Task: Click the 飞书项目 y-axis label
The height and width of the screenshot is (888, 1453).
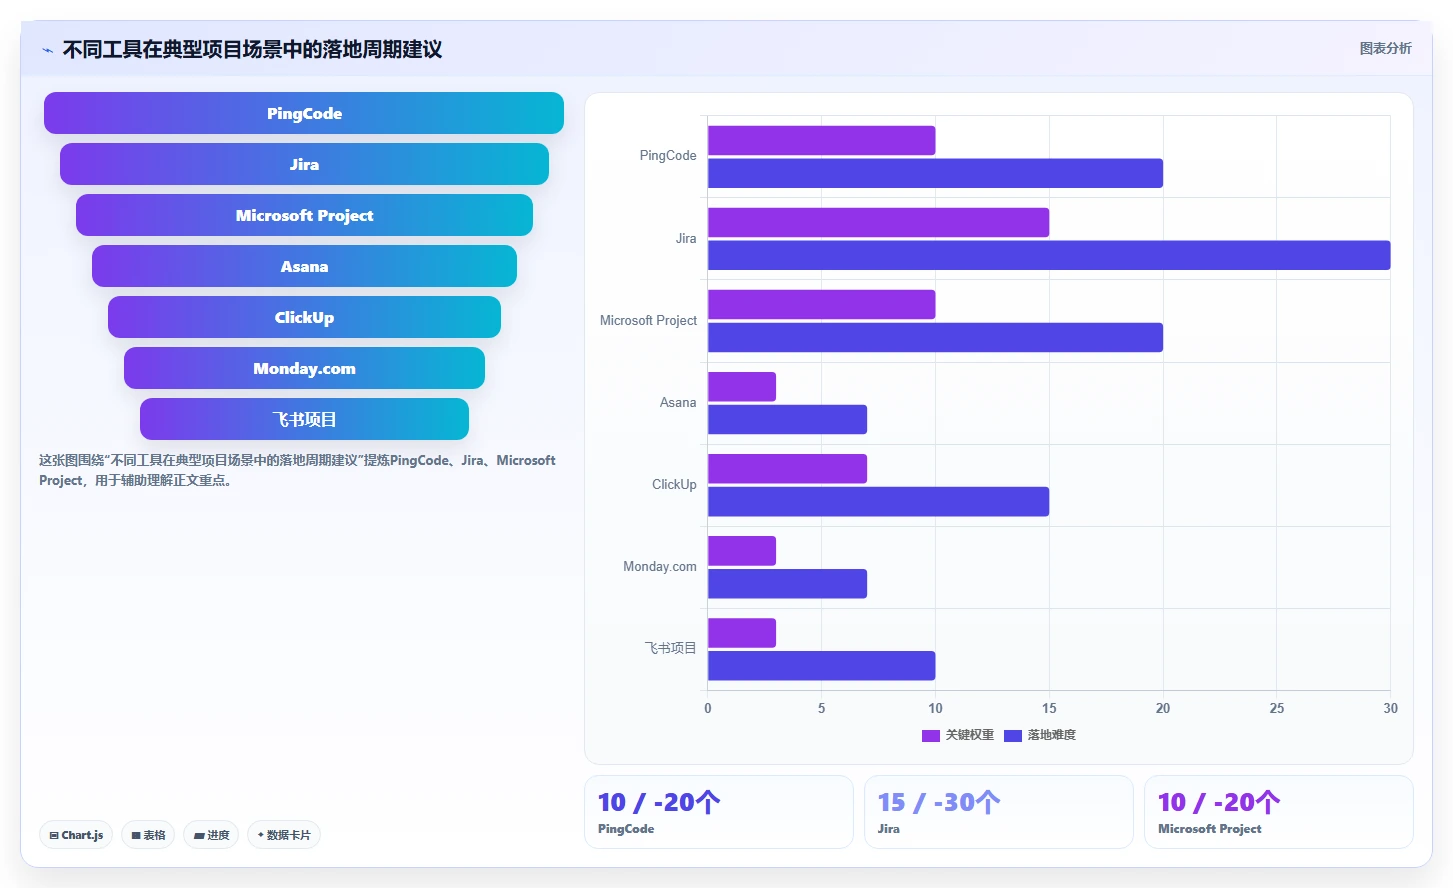Action: pyautogui.click(x=670, y=648)
